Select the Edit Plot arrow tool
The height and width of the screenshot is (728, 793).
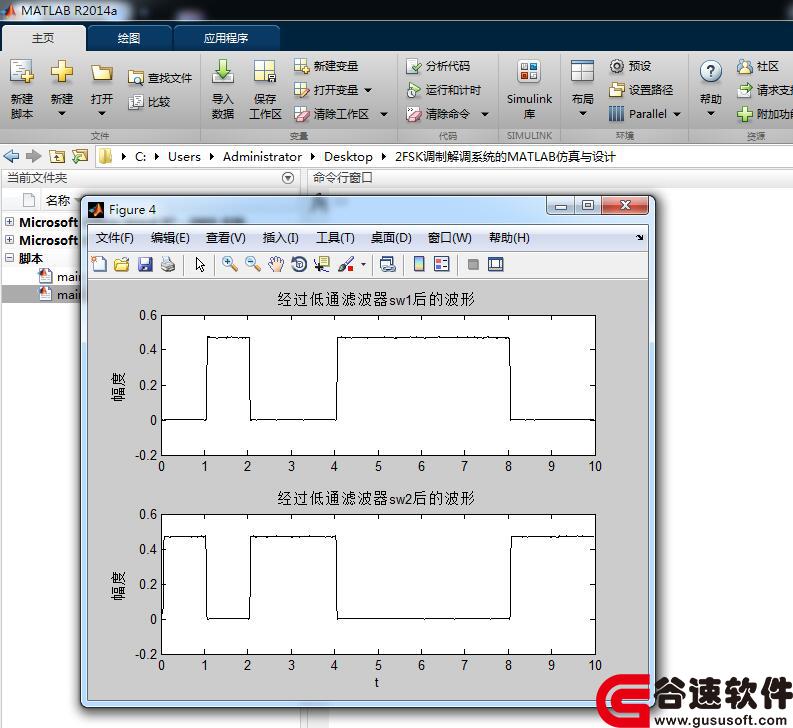[x=200, y=264]
